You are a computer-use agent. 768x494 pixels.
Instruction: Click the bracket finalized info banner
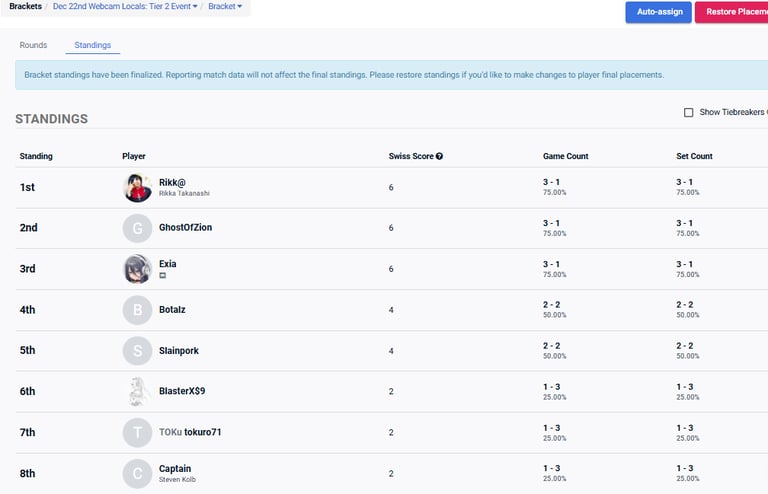[391, 75]
